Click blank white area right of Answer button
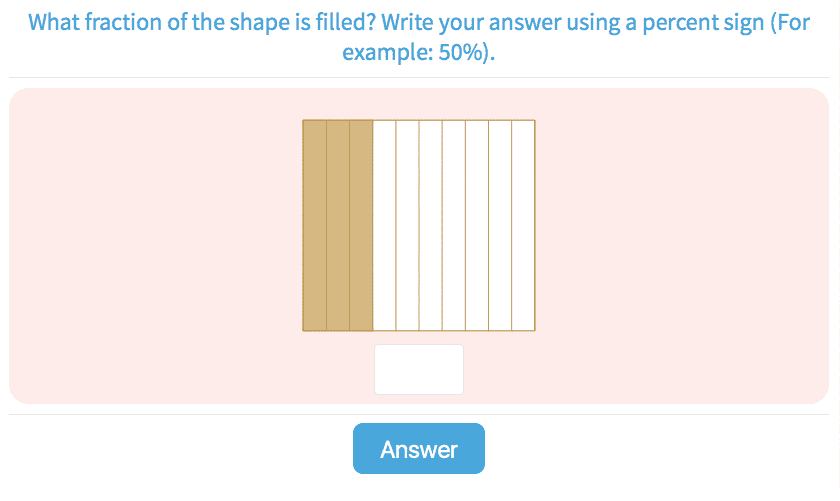 660,449
